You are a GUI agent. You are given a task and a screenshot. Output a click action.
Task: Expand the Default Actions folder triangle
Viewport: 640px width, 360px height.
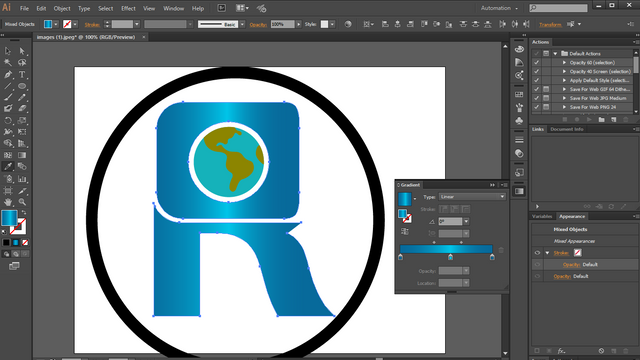[555, 53]
